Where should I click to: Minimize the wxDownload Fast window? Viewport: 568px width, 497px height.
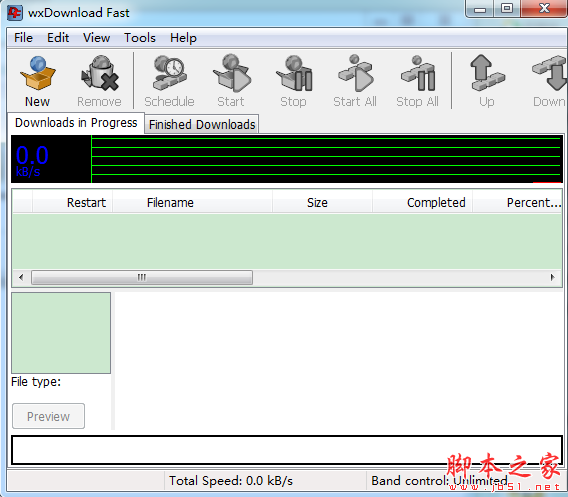click(480, 9)
